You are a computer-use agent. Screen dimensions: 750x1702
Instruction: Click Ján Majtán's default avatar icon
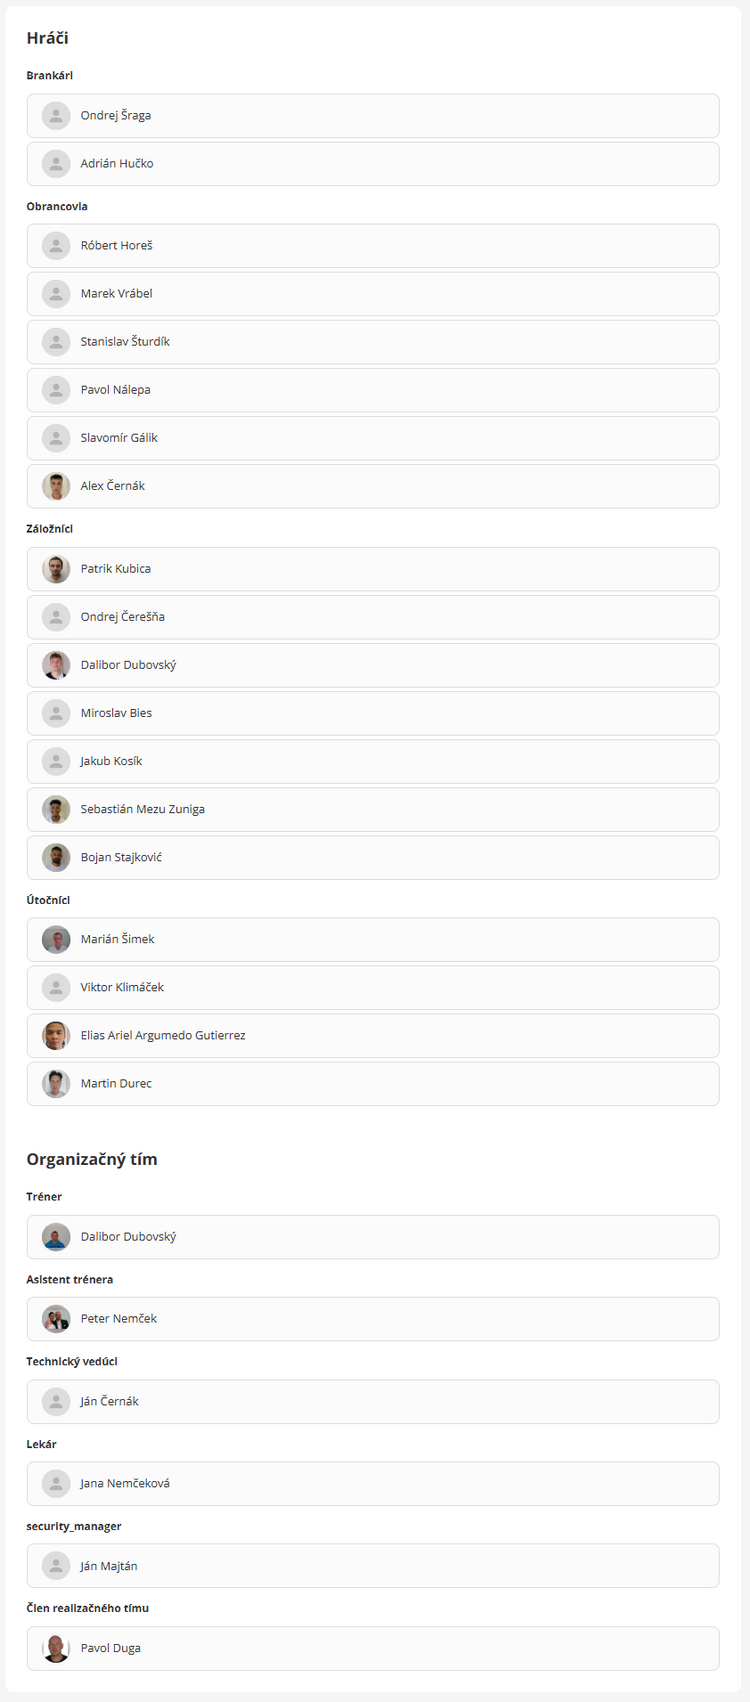(x=56, y=1566)
